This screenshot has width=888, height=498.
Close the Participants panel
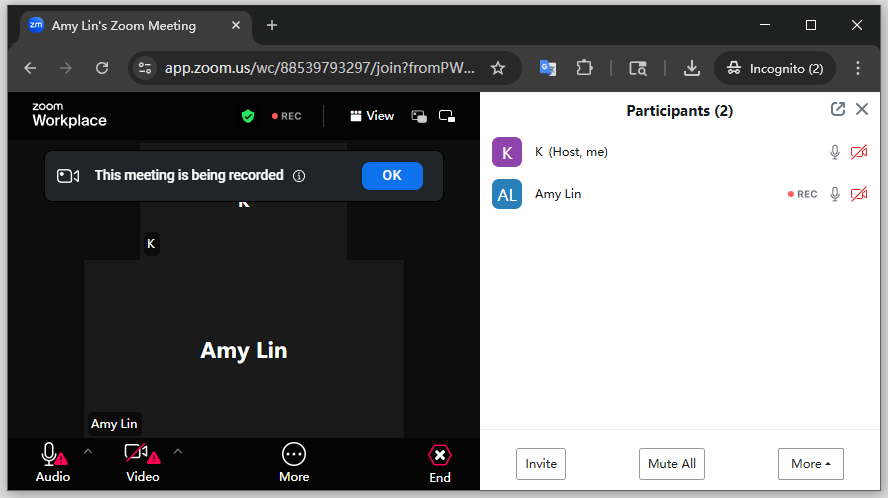click(x=862, y=110)
